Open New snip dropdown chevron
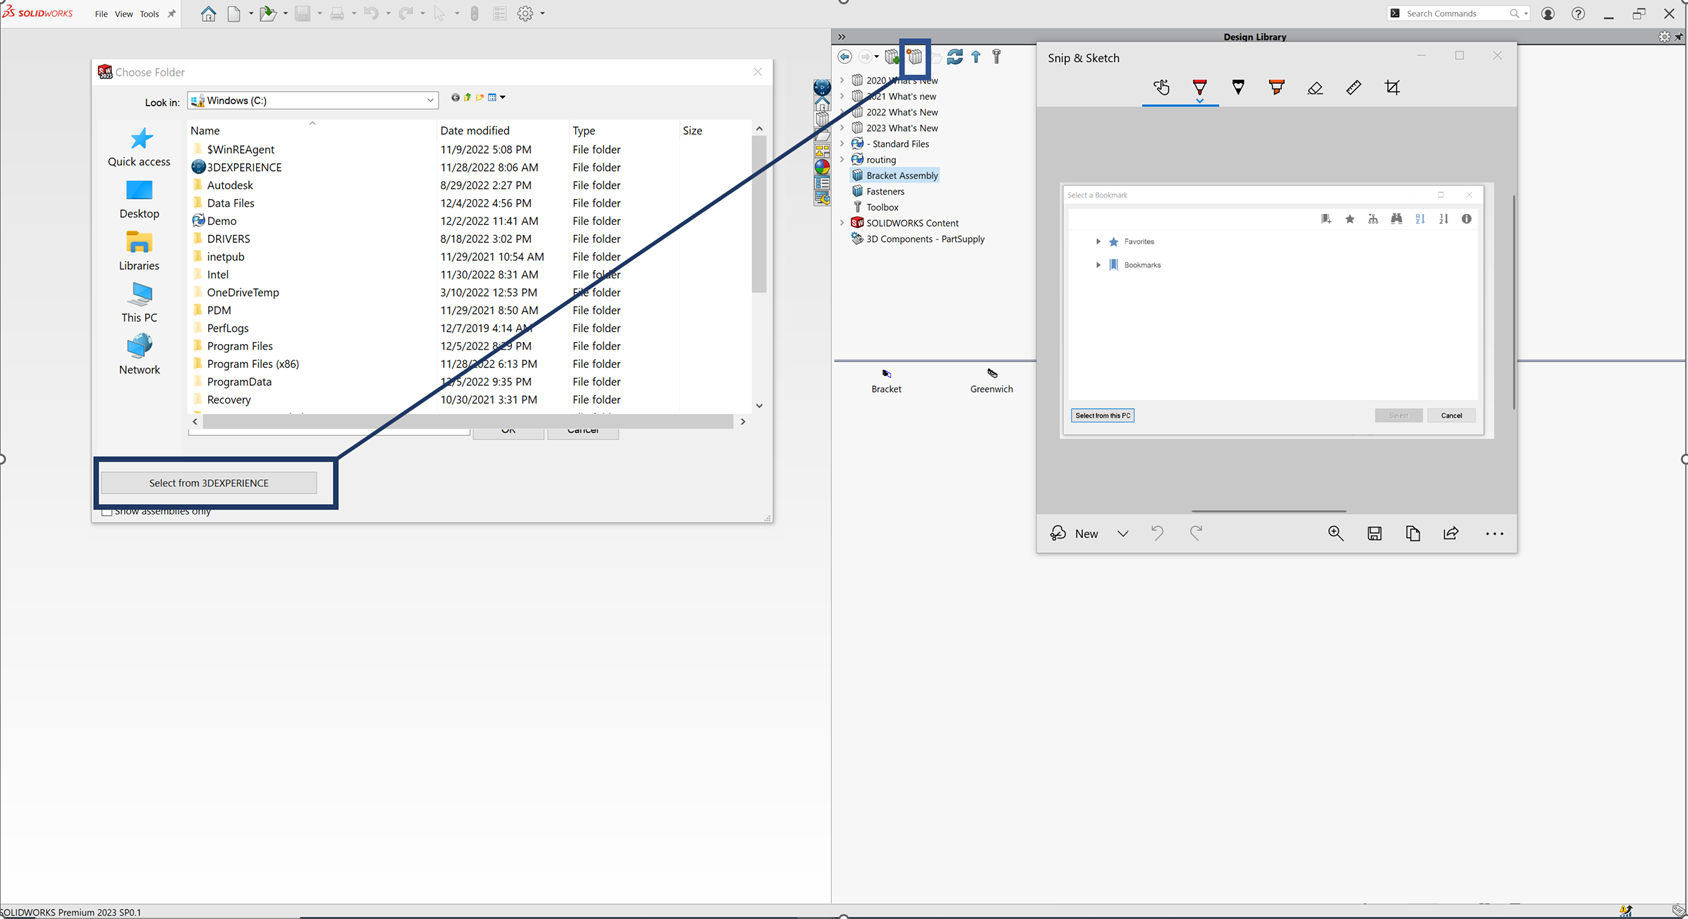This screenshot has width=1688, height=919. pyautogui.click(x=1123, y=534)
